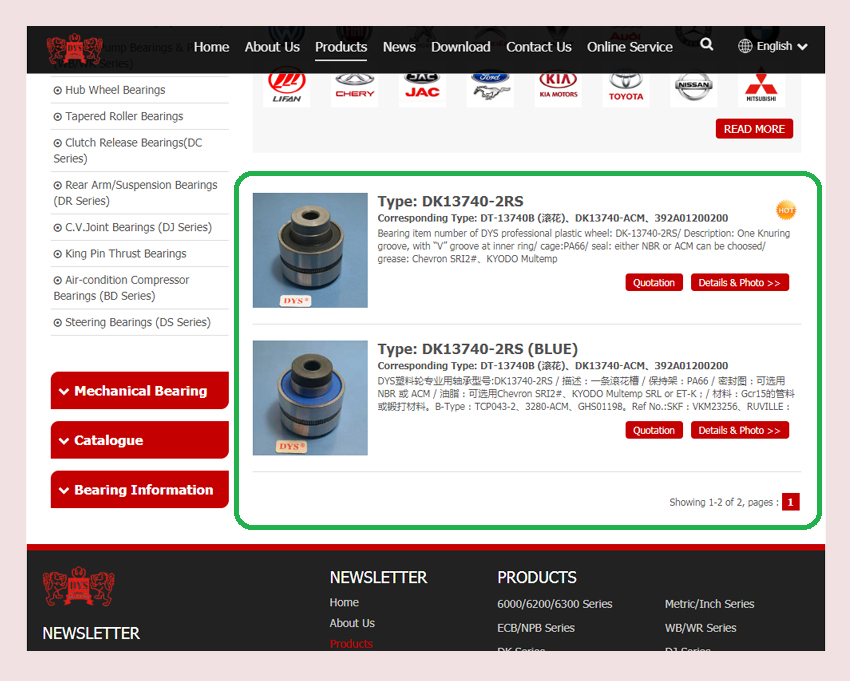Image resolution: width=850 pixels, height=681 pixels.
Task: Open the Ford Mustang brand logo
Action: [490, 86]
